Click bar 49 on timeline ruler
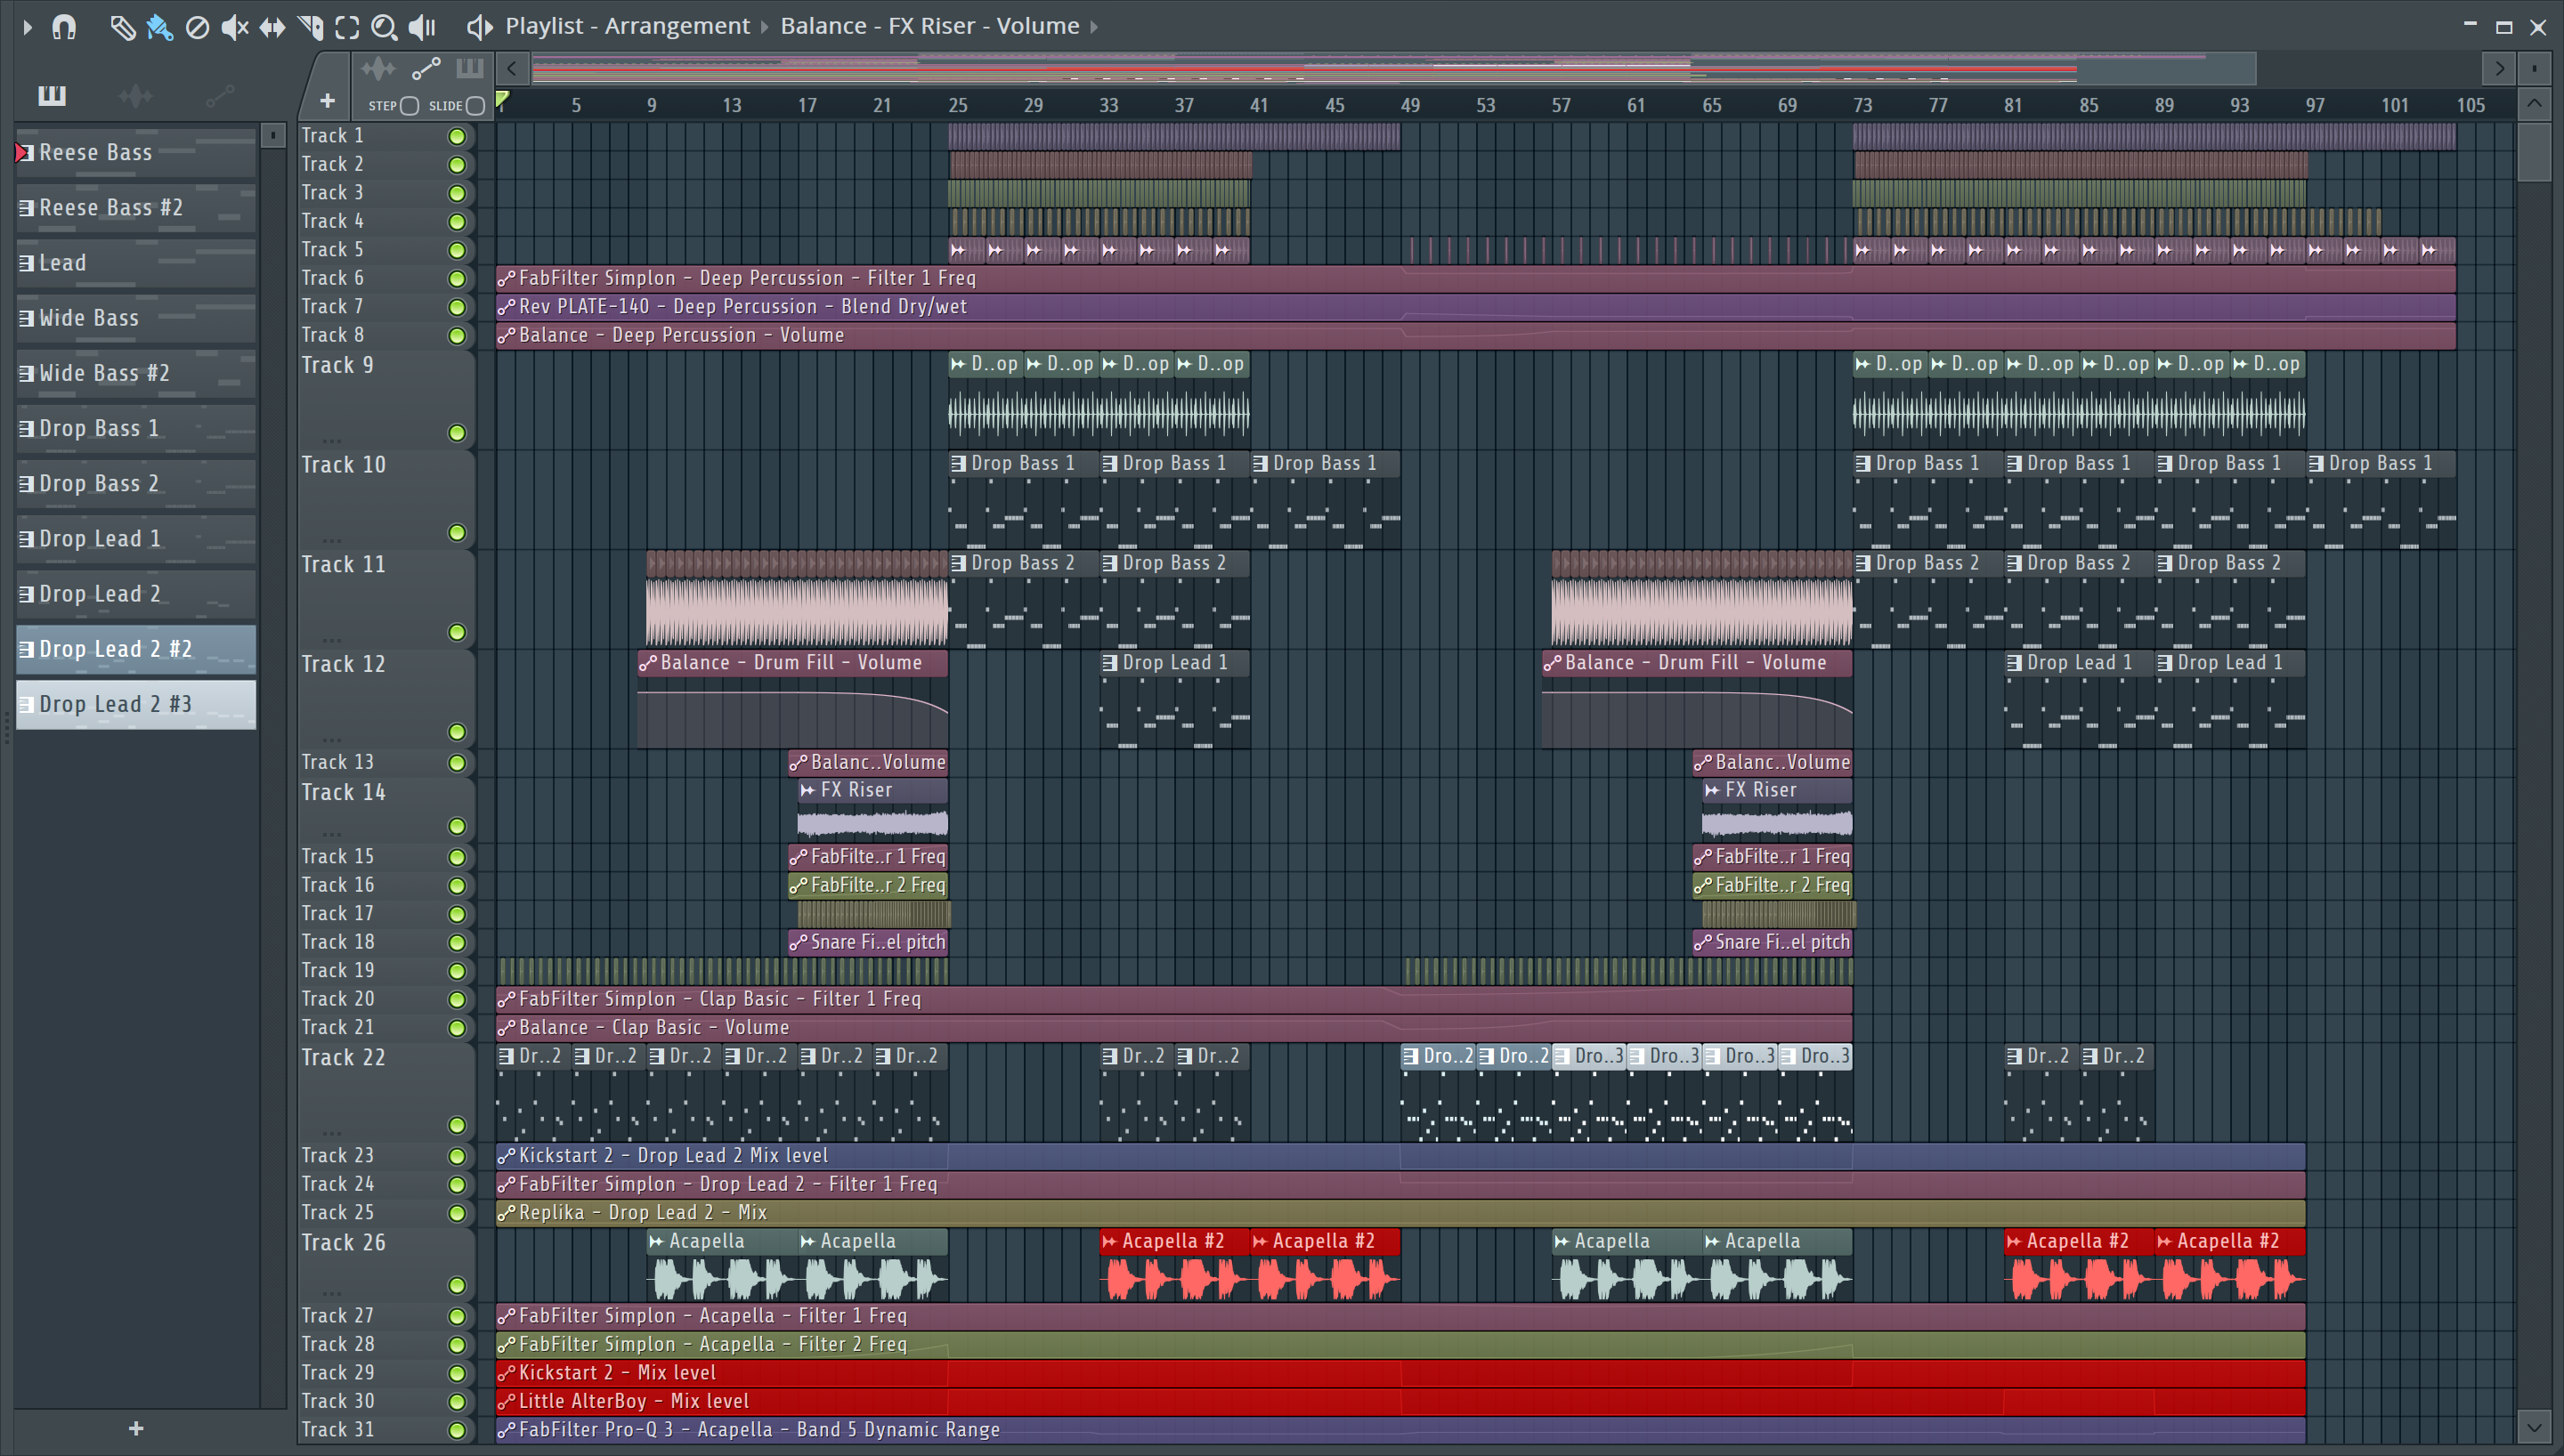 [1410, 105]
